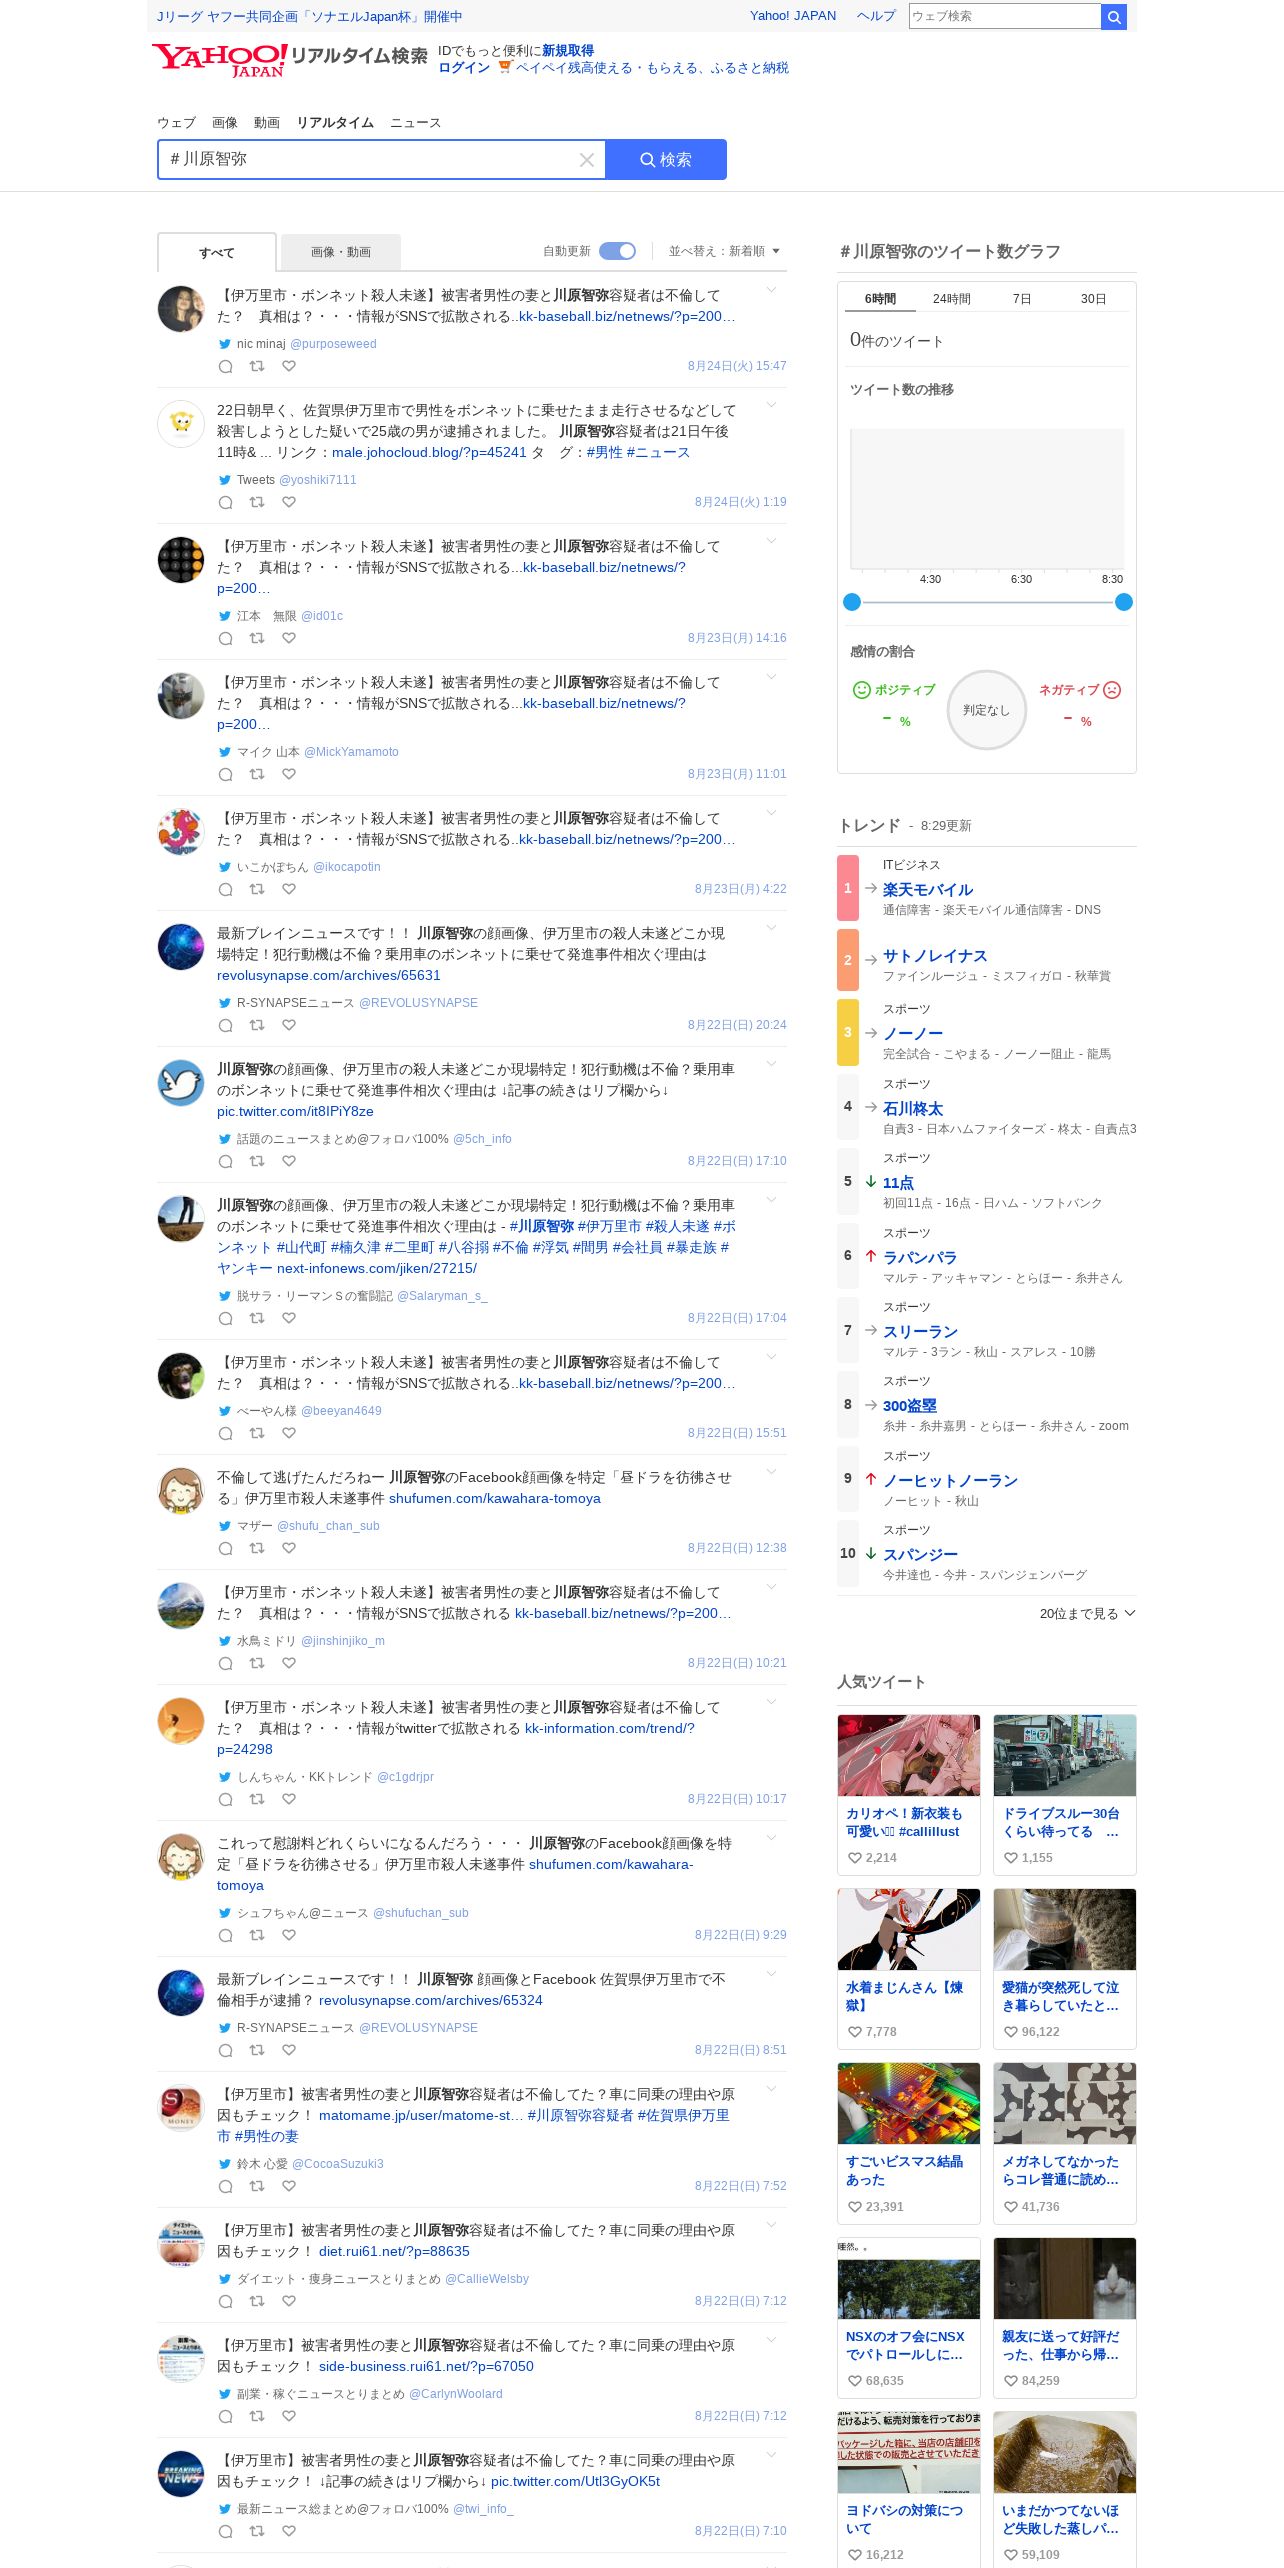The width and height of the screenshot is (1284, 2568).
Task: Open the ラパンパラ trend
Action: pos(920,1258)
